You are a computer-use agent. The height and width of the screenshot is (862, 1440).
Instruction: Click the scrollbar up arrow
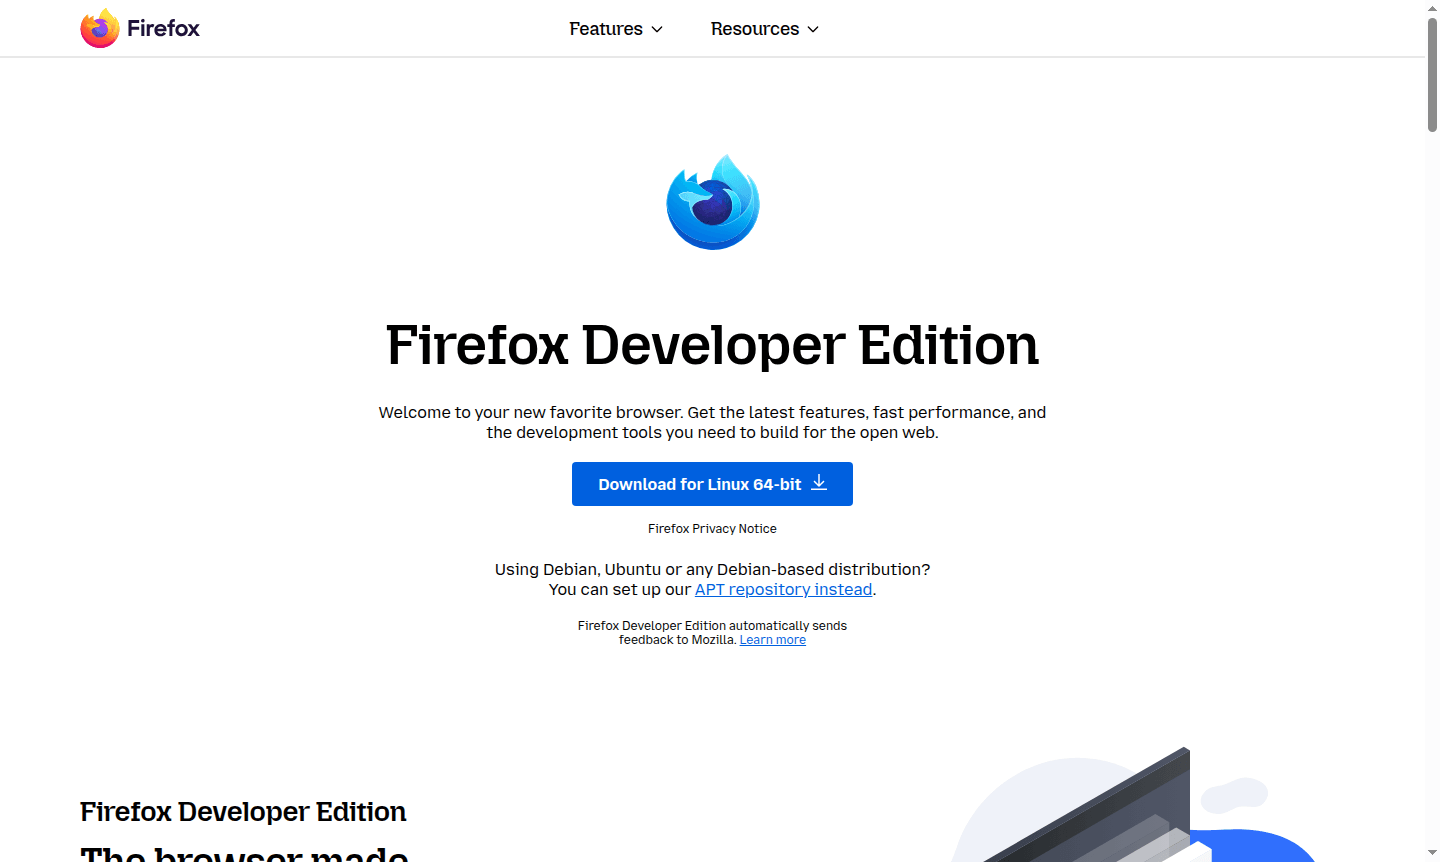pos(1431,8)
